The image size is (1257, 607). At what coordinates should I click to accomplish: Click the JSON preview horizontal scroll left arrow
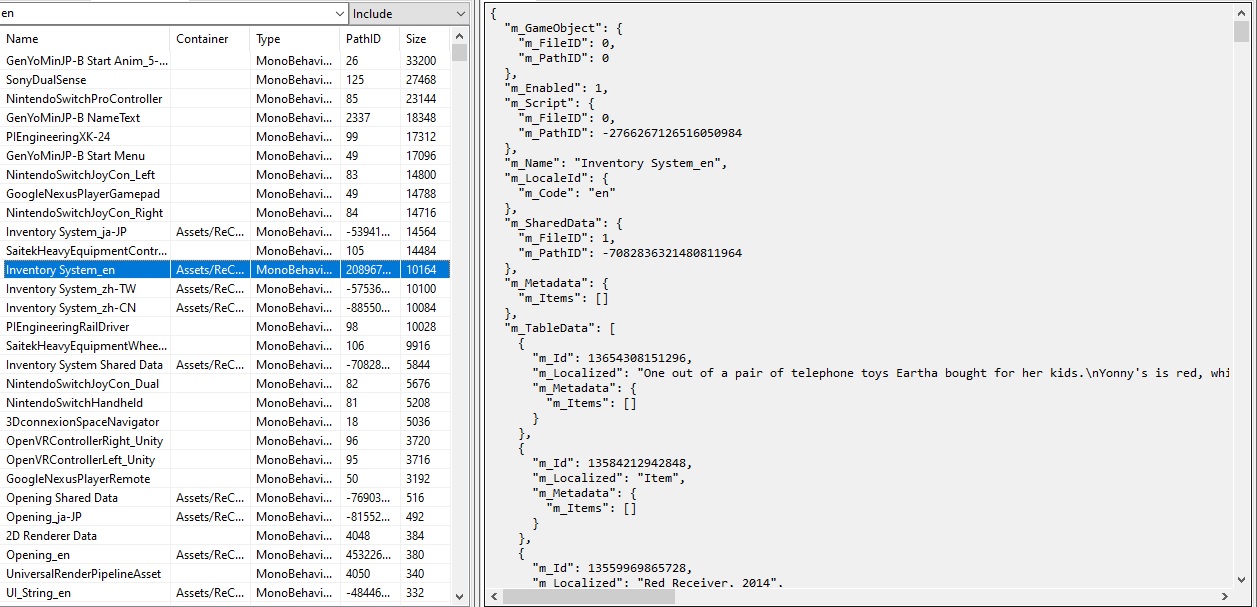pyautogui.click(x=493, y=597)
